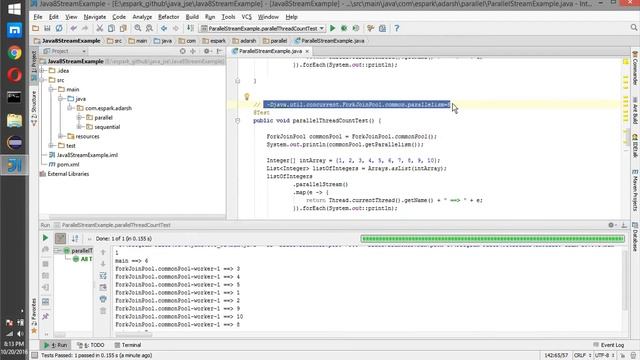Open the Refactor menu
This screenshot has height=360, width=640.
tap(169, 17)
